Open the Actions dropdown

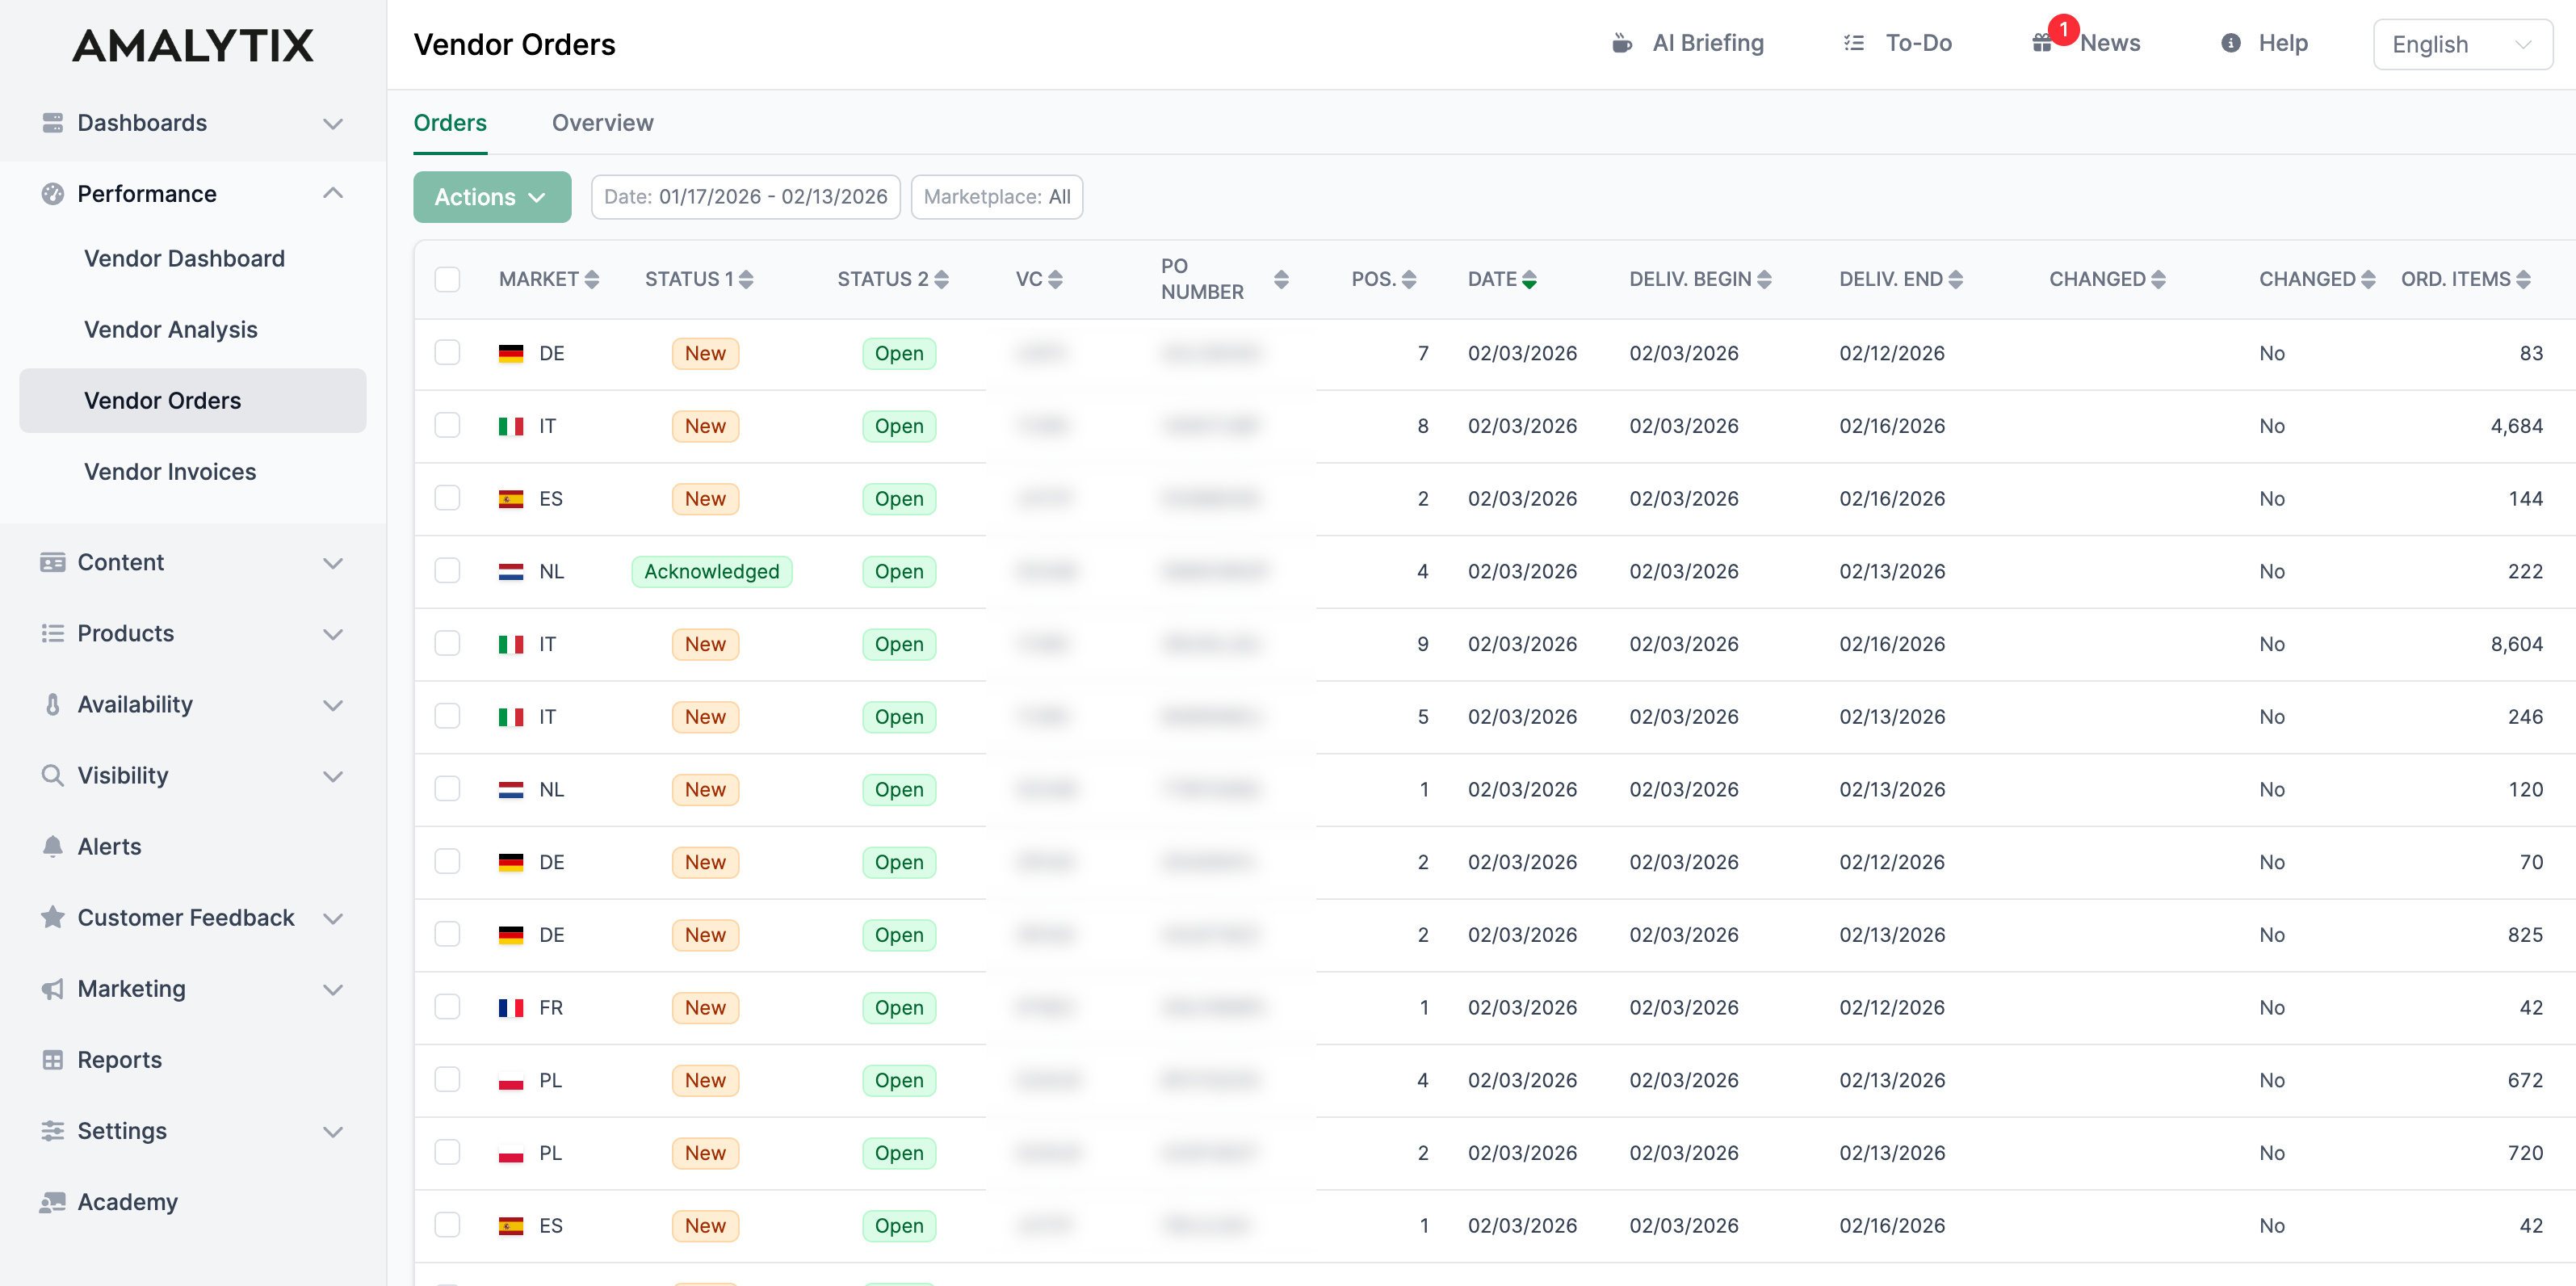point(492,196)
